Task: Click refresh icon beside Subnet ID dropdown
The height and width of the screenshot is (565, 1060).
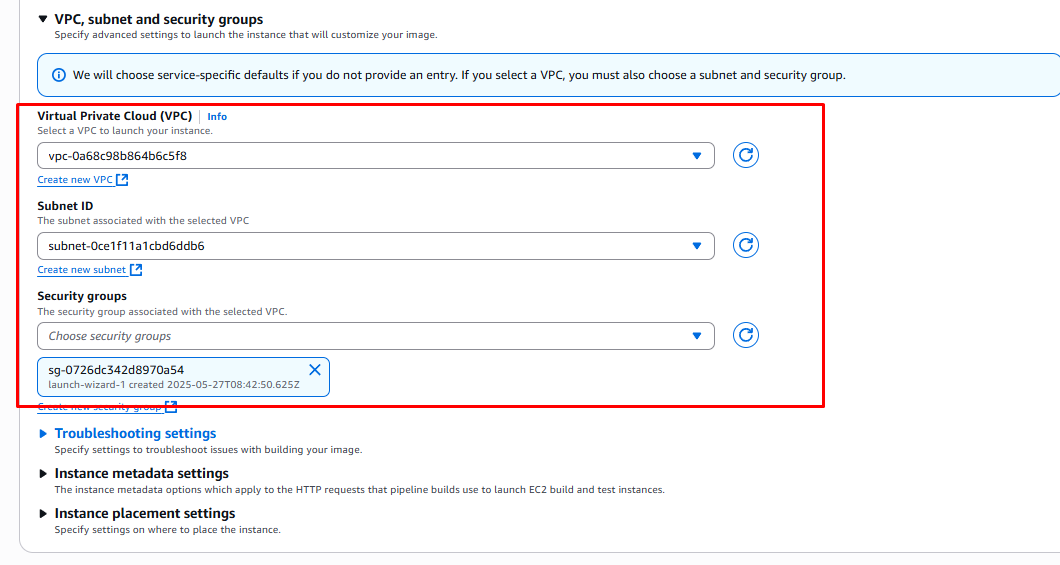Action: click(745, 245)
